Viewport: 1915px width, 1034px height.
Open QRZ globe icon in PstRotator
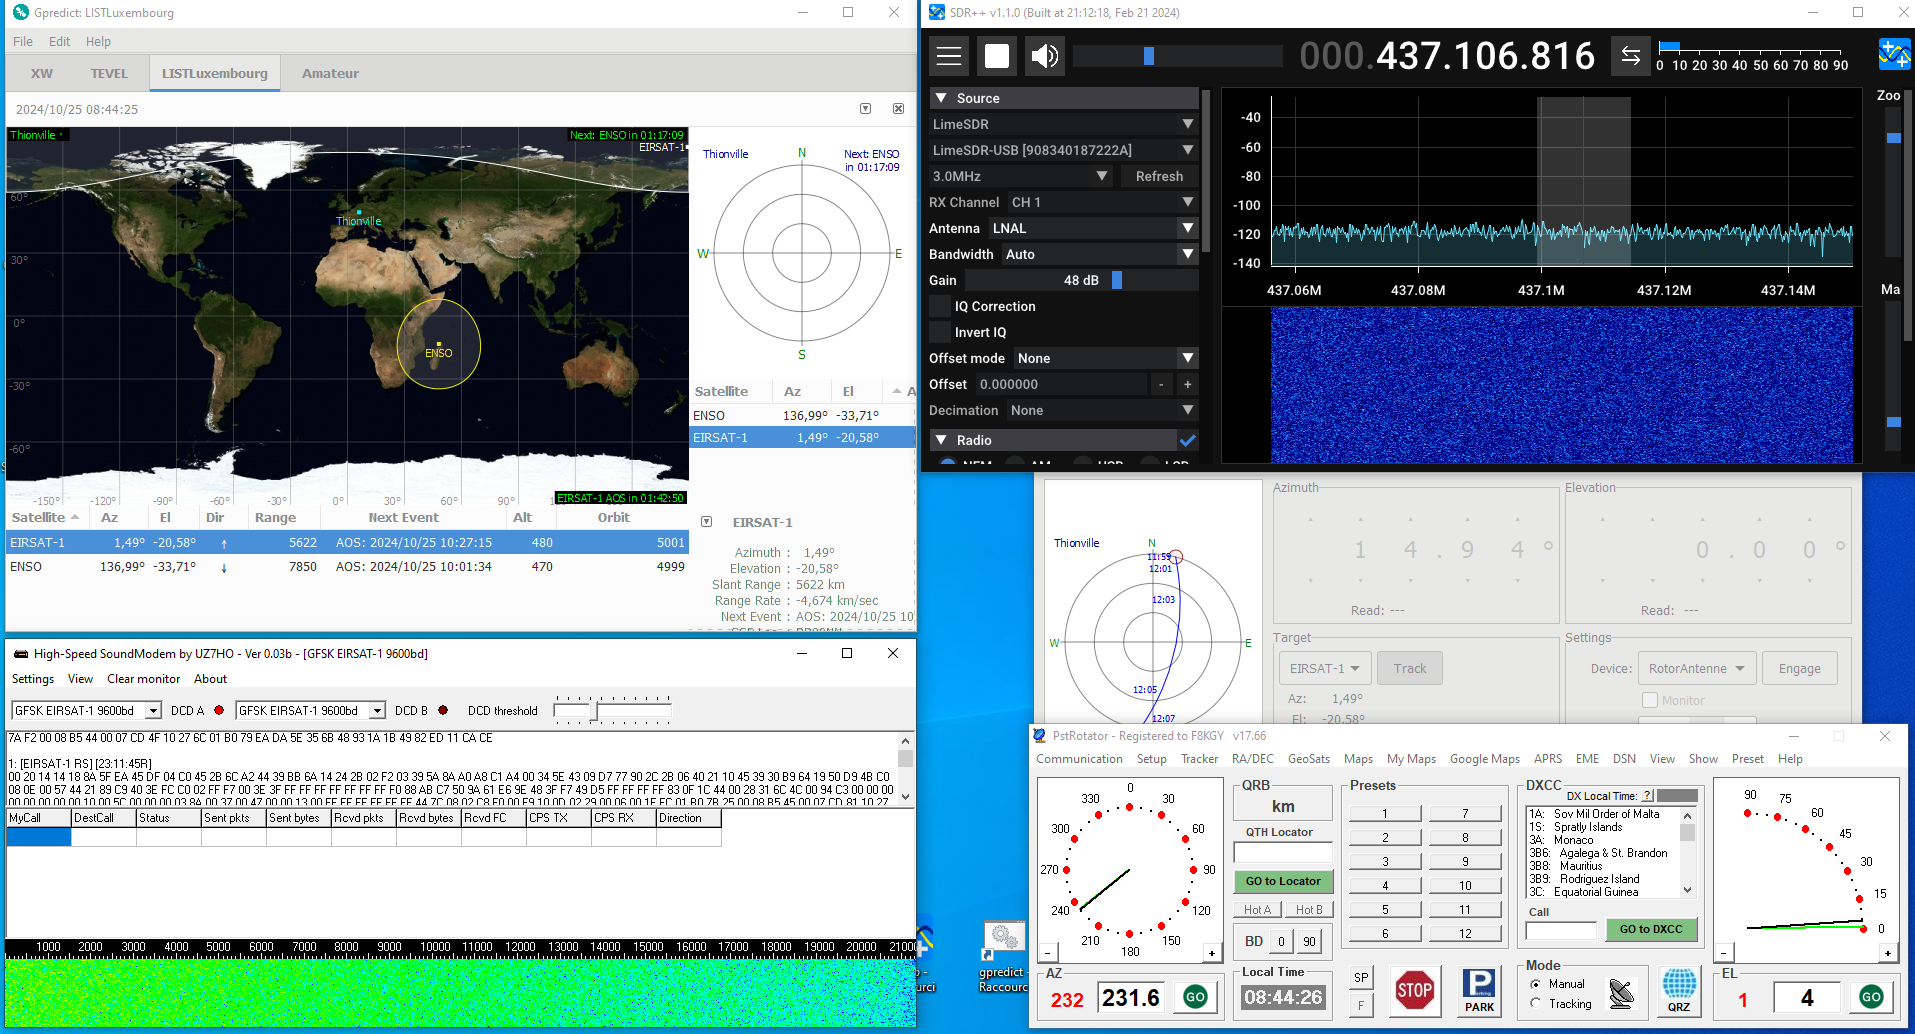(1679, 991)
